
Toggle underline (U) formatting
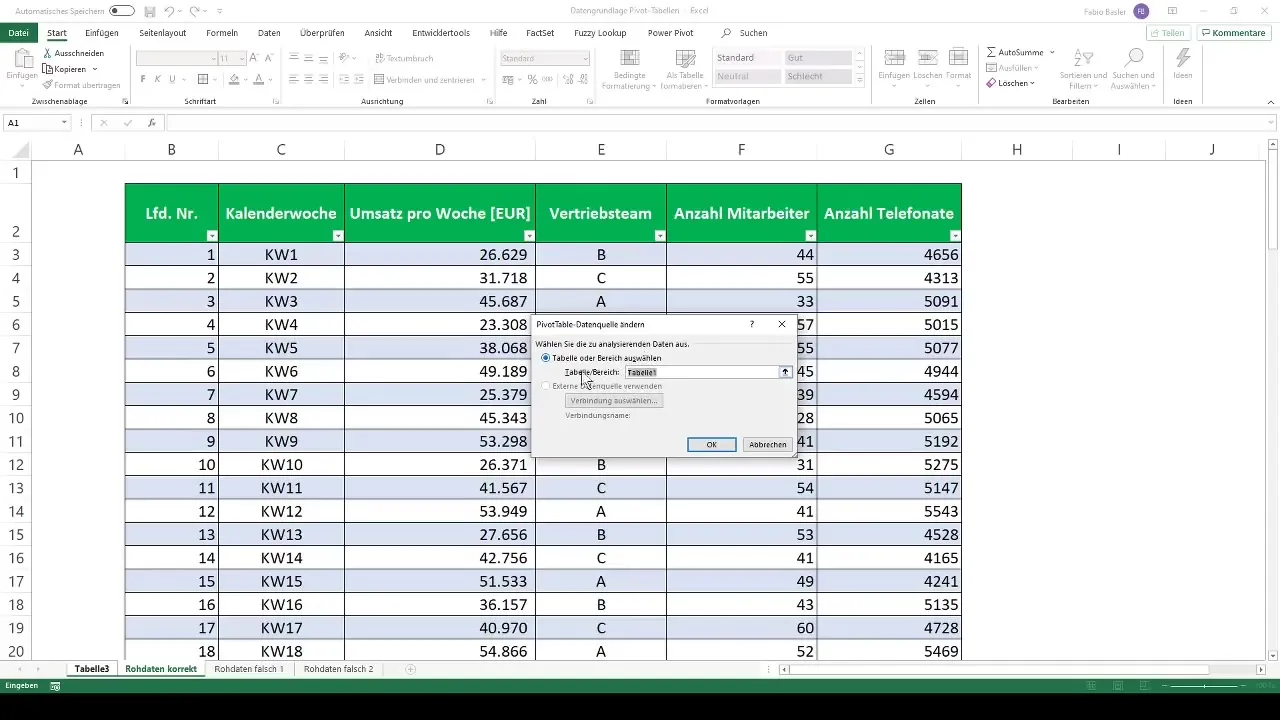pyautogui.click(x=173, y=79)
